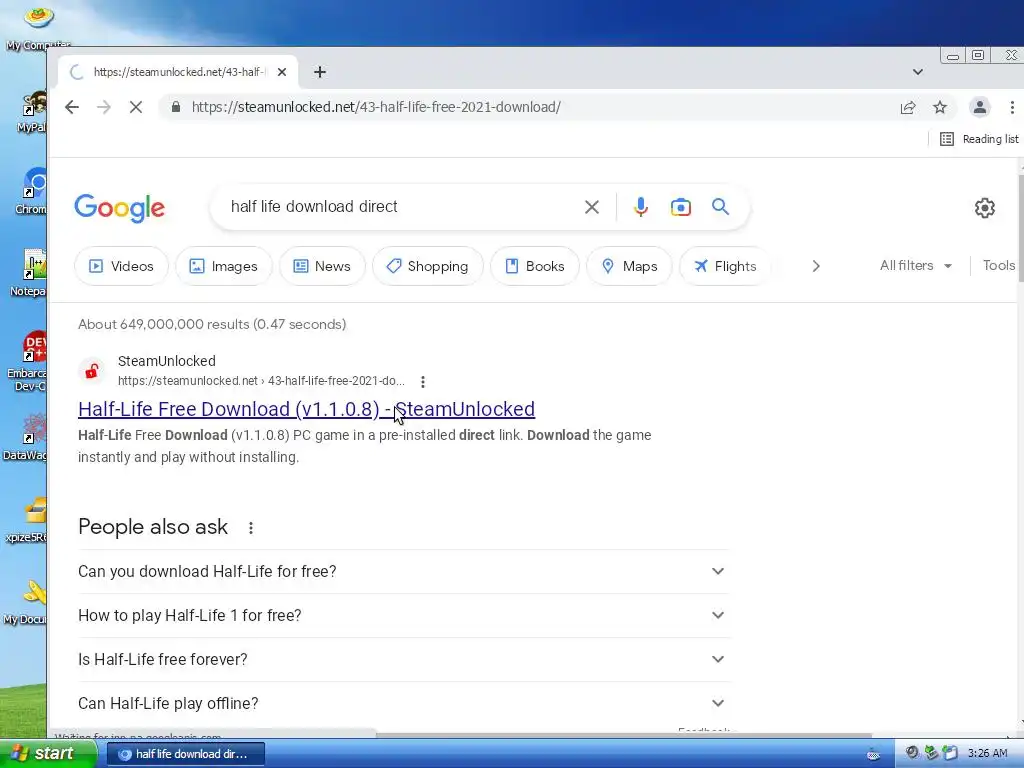Image resolution: width=1024 pixels, height=768 pixels.
Task: Click the magnifier search button
Action: (x=720, y=207)
